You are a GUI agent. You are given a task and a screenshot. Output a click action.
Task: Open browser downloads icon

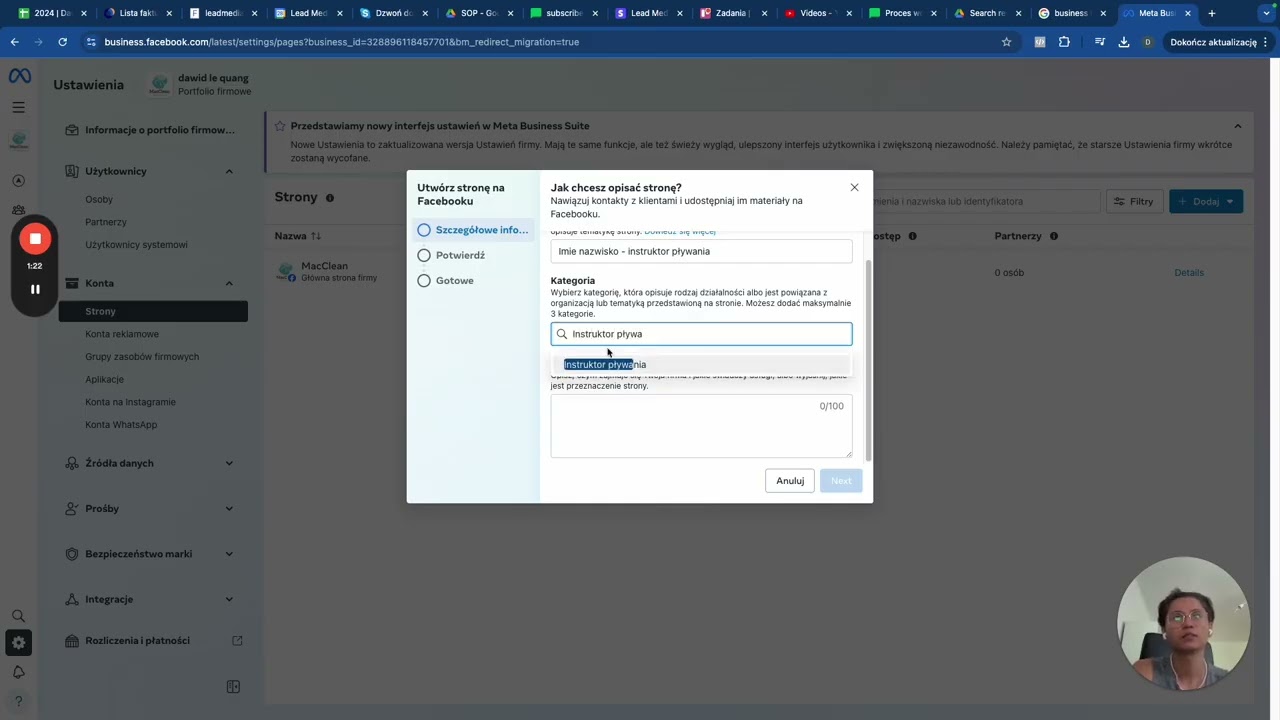pos(1123,42)
